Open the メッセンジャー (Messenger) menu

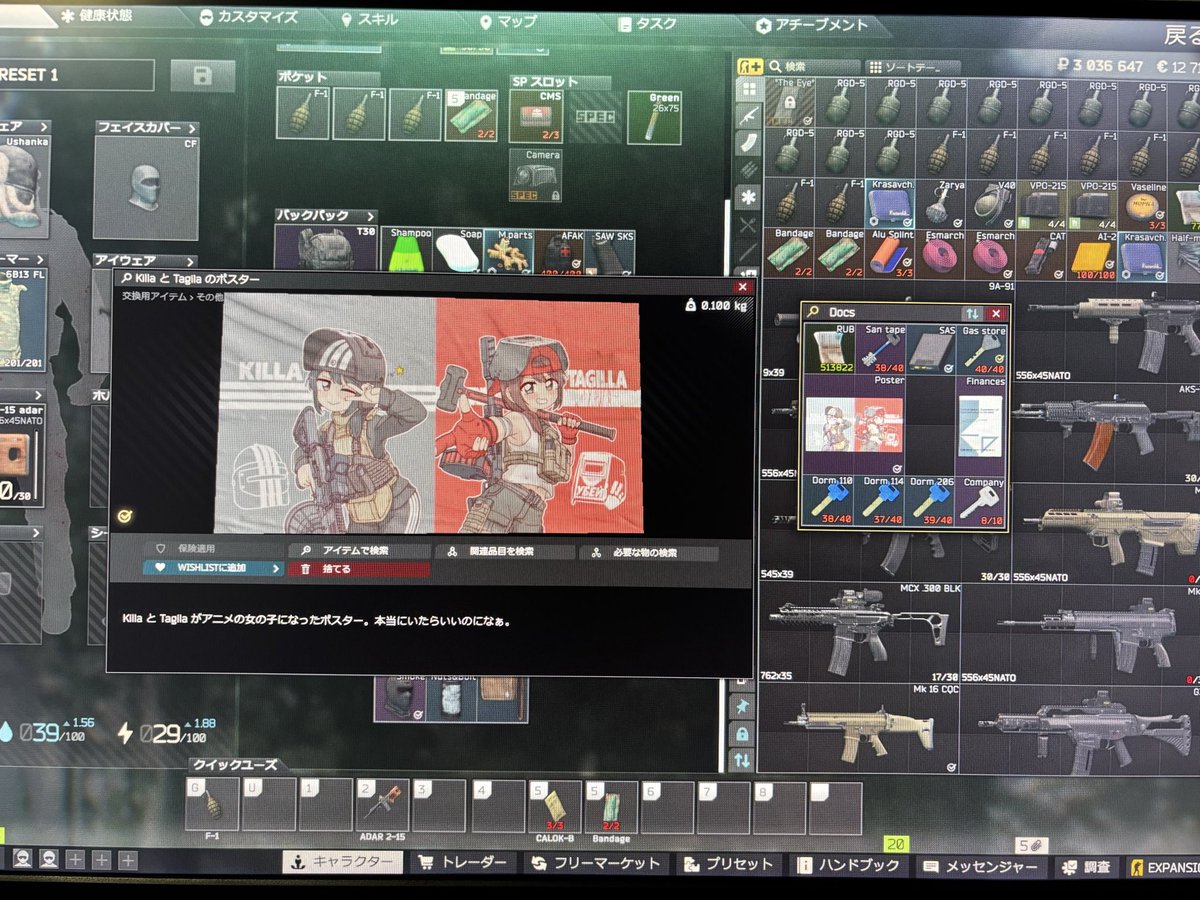click(979, 865)
